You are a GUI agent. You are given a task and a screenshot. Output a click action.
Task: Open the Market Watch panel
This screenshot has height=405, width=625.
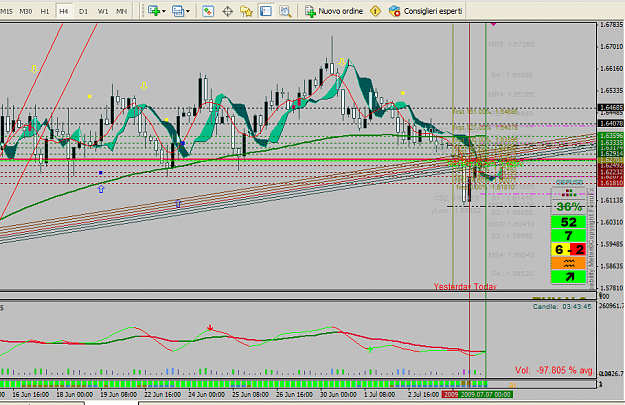coord(208,11)
